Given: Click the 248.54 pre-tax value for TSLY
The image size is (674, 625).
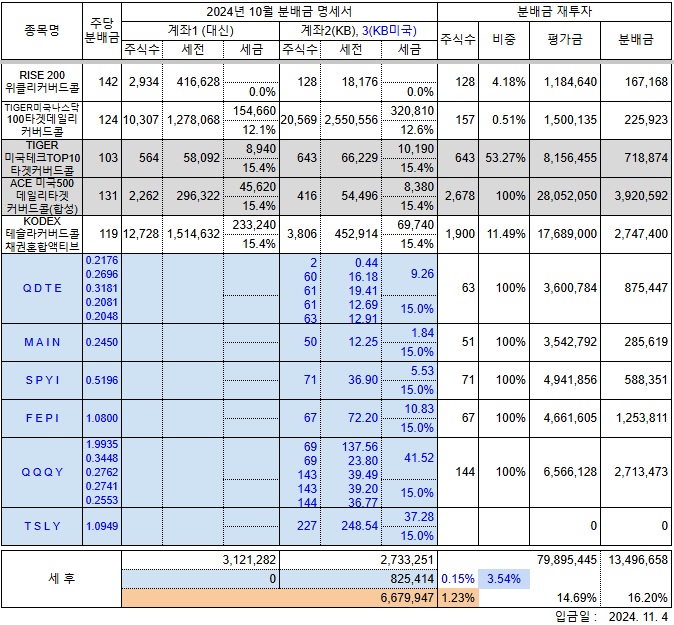Looking at the screenshot, I should pos(360,526).
